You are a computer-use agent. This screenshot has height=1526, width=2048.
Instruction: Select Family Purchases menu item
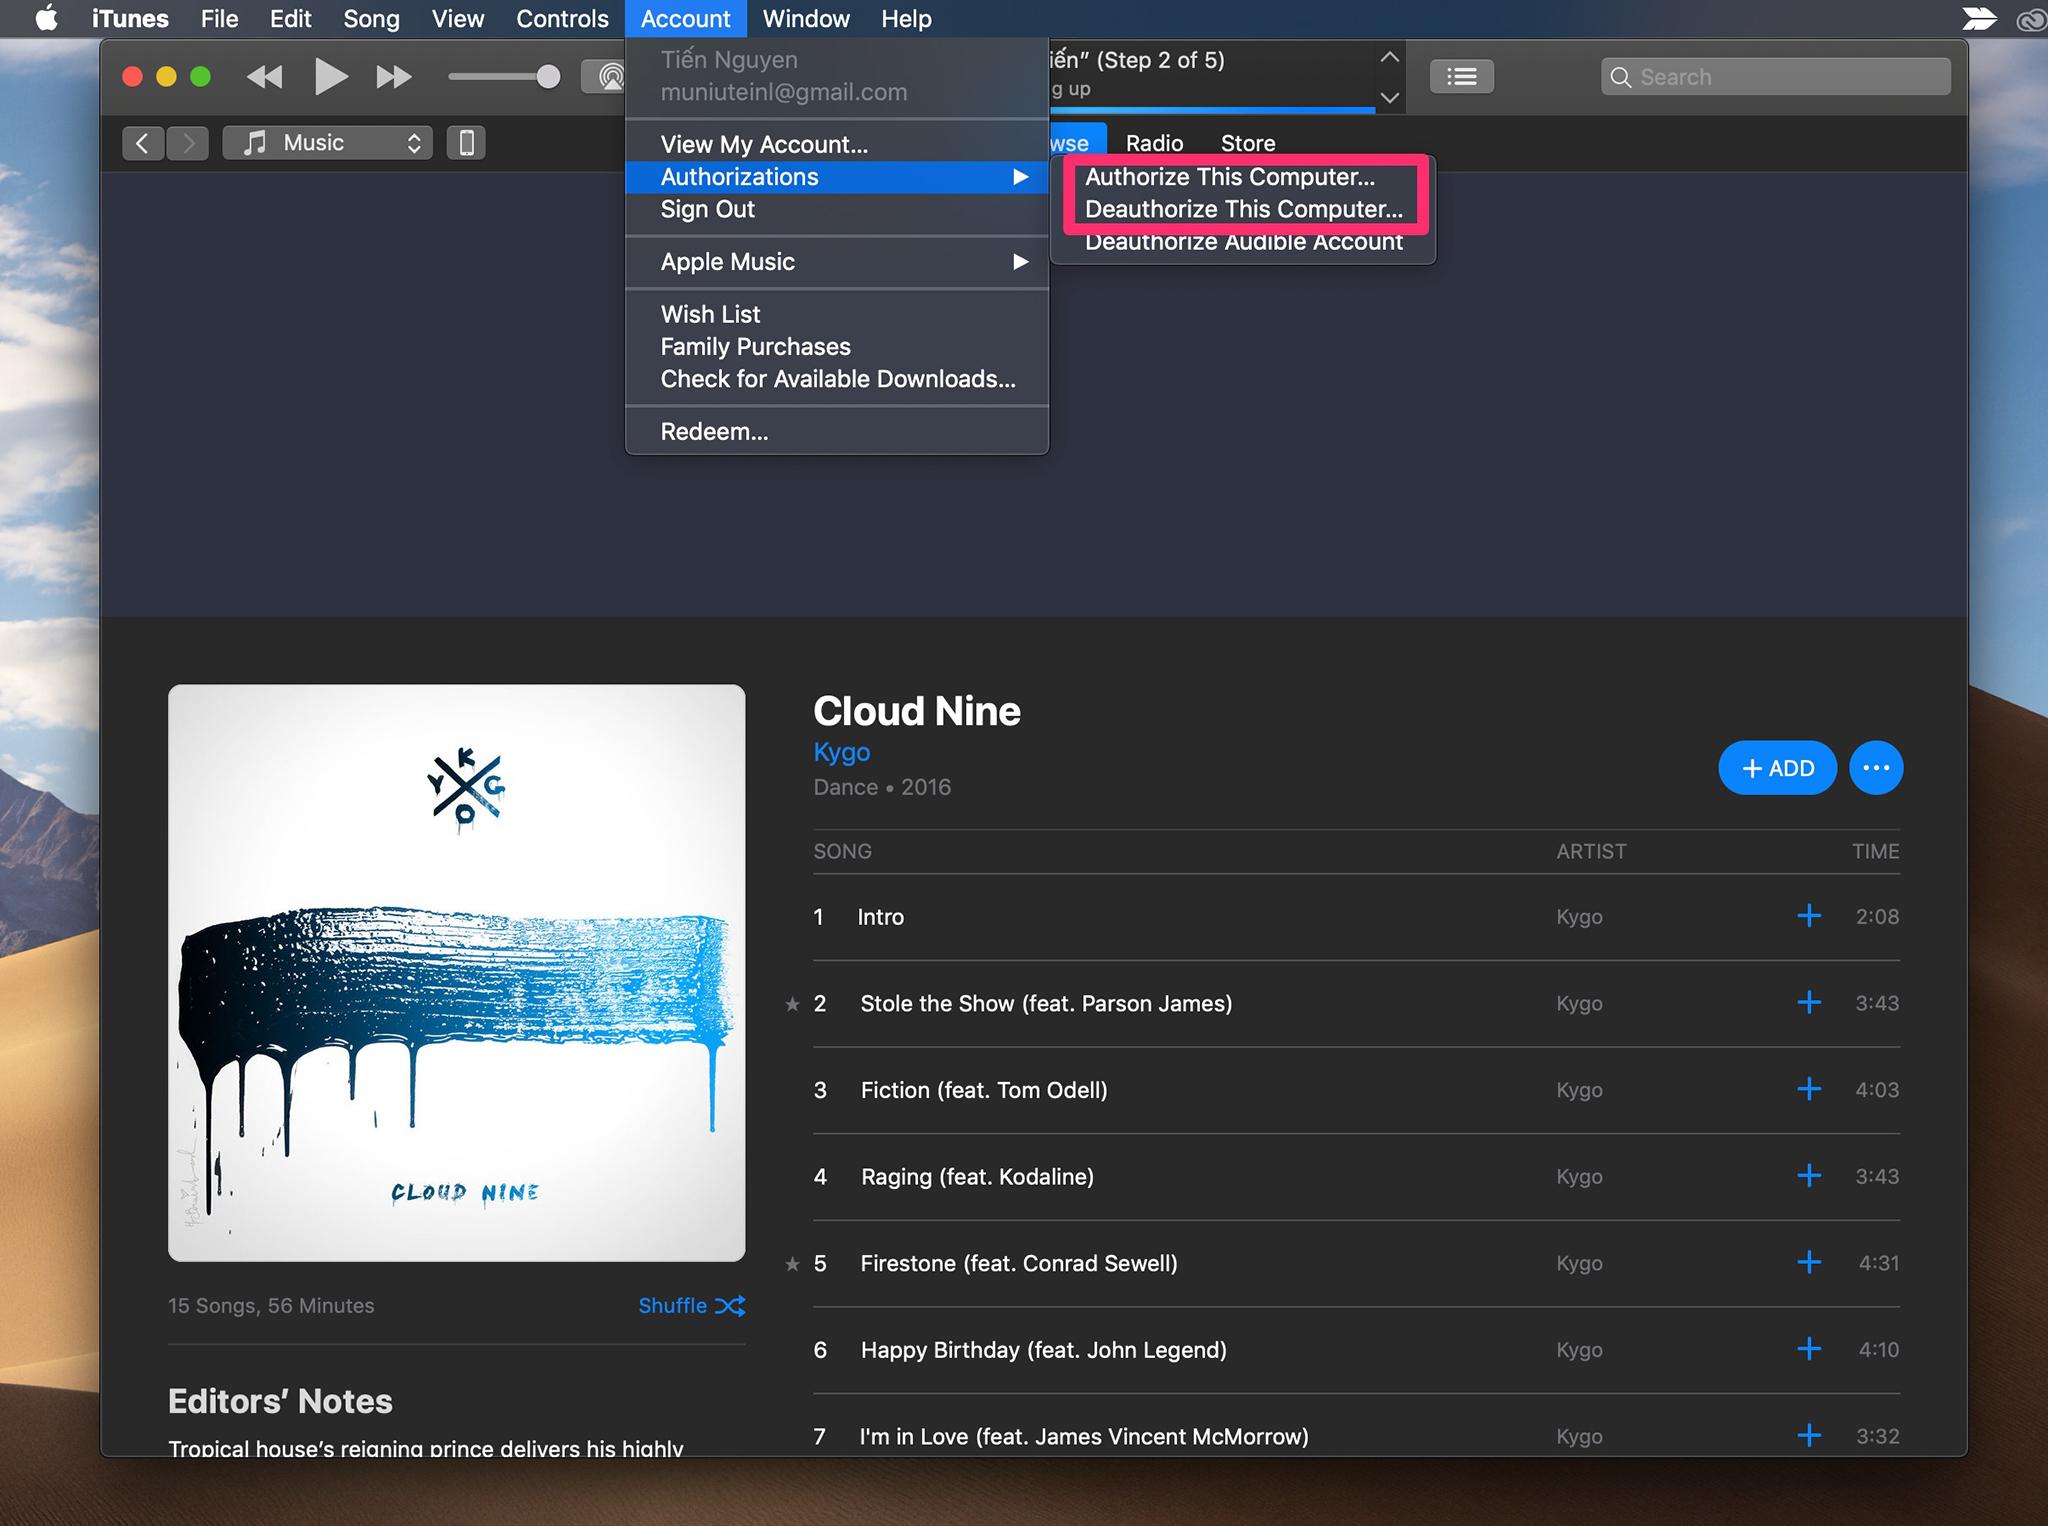pos(837,347)
